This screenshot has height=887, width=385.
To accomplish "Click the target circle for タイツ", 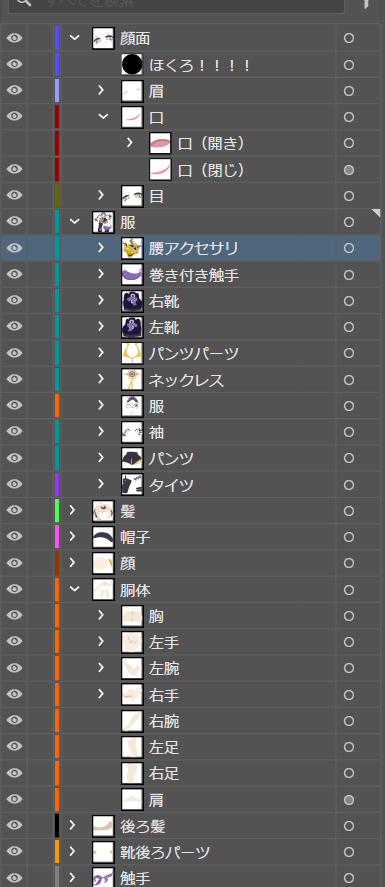I will pos(349,485).
